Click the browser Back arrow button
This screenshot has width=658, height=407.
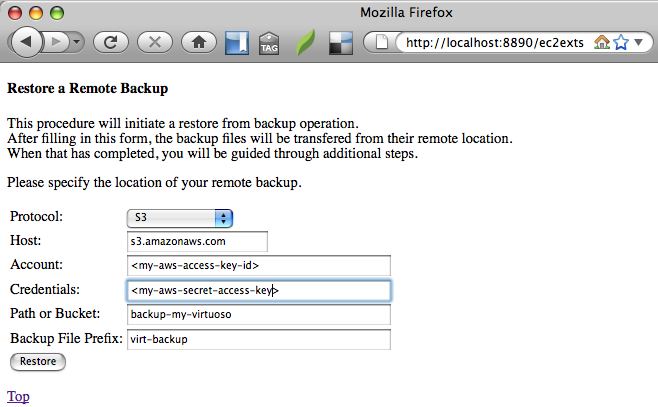(x=26, y=42)
